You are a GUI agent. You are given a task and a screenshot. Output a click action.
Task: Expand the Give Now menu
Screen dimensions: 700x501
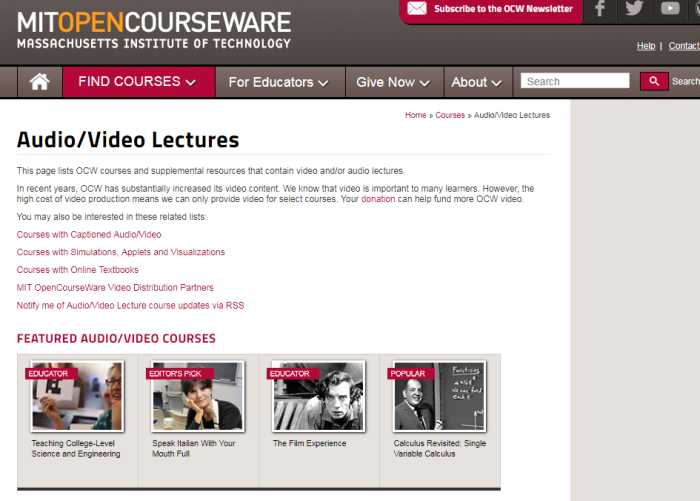(394, 82)
